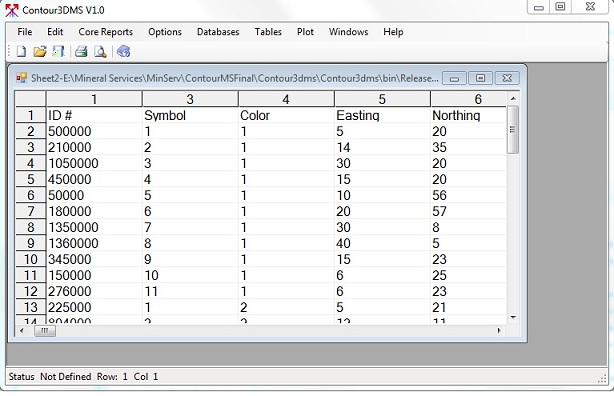
Task: Click the 'Easting' cell
Action: click(x=382, y=115)
